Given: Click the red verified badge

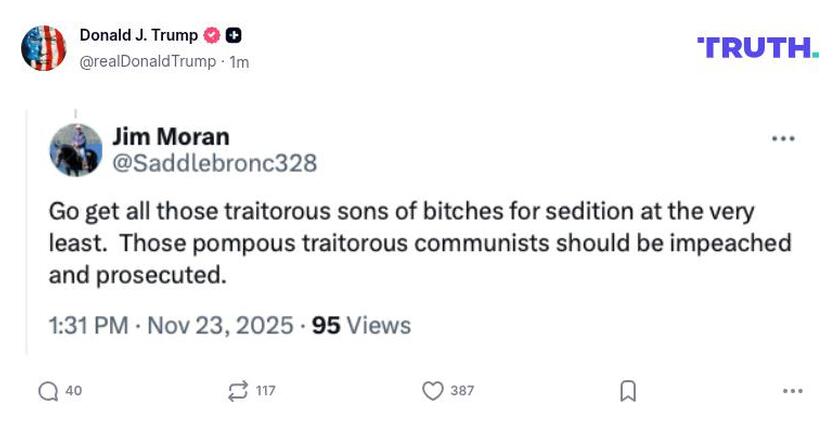Looking at the screenshot, I should tap(212, 36).
